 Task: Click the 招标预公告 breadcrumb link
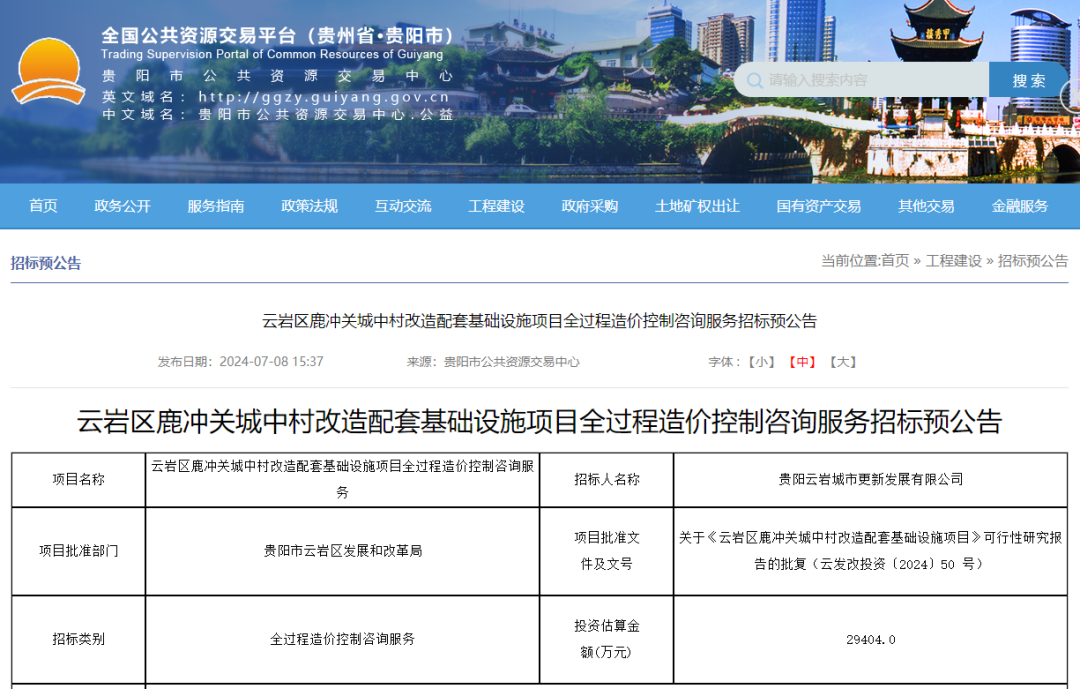pyautogui.click(x=1032, y=260)
